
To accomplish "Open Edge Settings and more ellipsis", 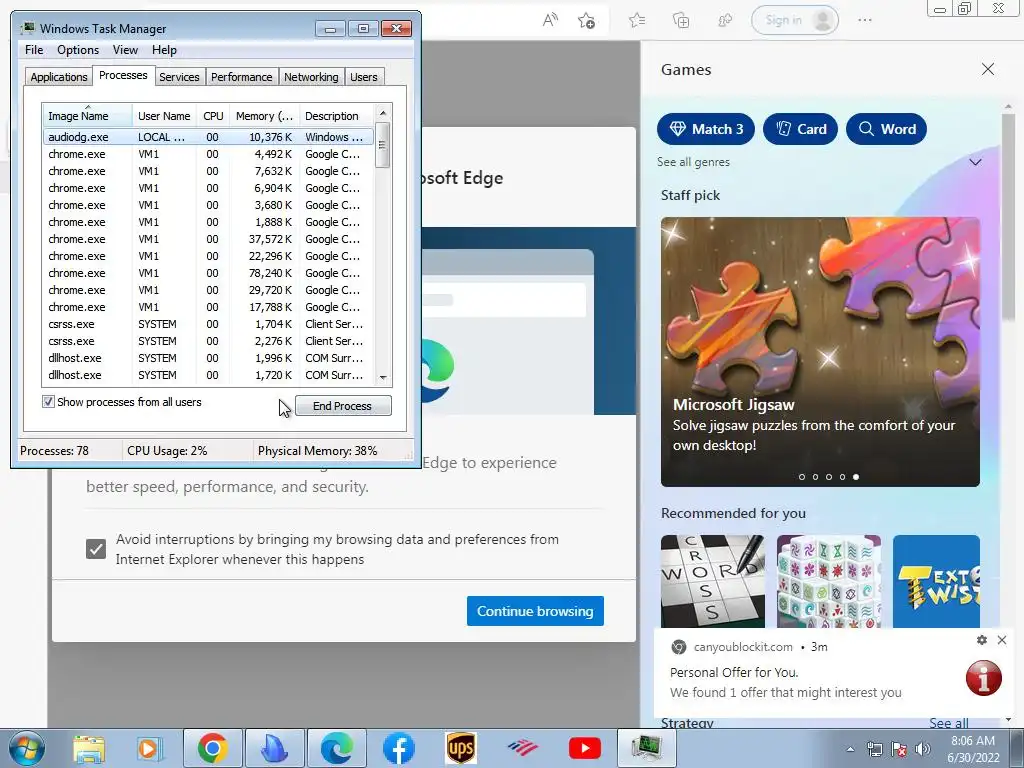I will coord(865,20).
